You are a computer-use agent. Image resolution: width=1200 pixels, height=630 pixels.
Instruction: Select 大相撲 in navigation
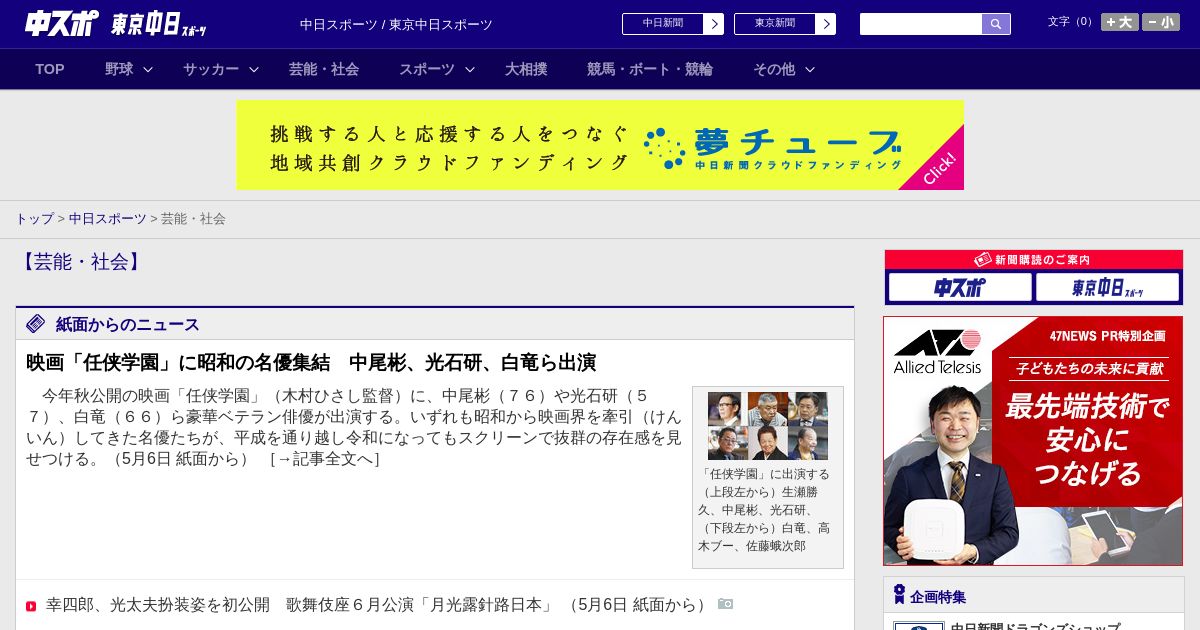[x=526, y=69]
